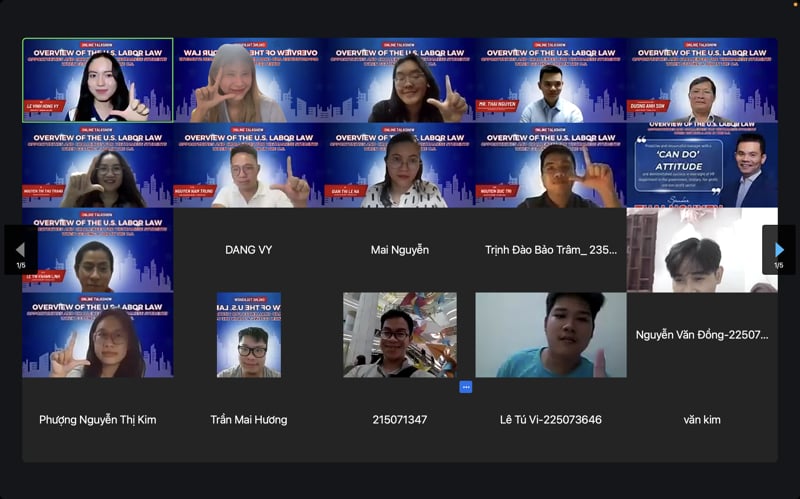Select the Le Vinh Hong Vy video tile
800x499 pixels.
point(98,80)
